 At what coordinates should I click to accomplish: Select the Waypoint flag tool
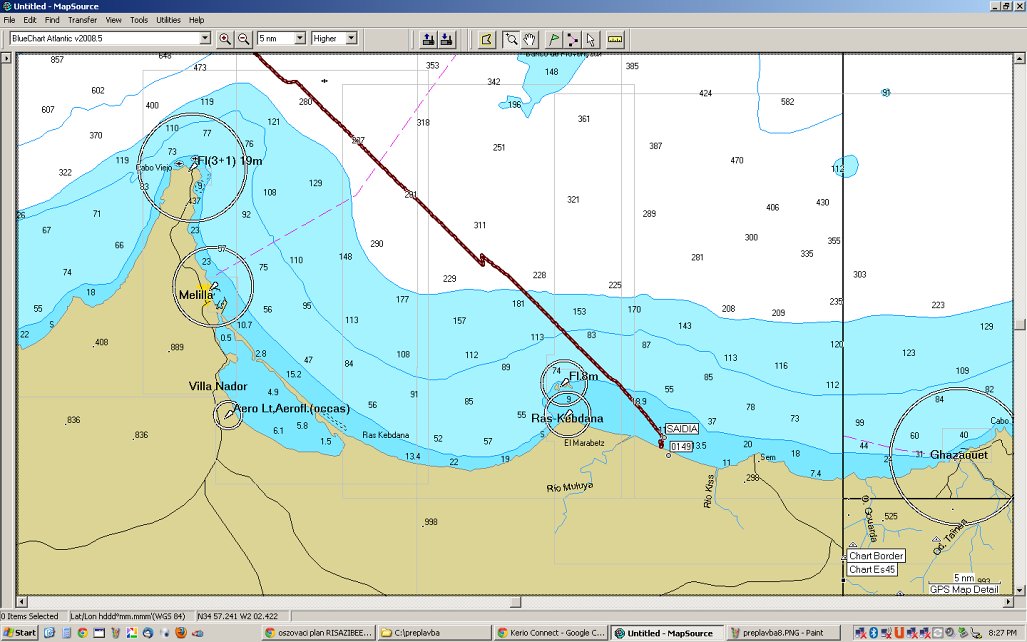click(x=554, y=39)
